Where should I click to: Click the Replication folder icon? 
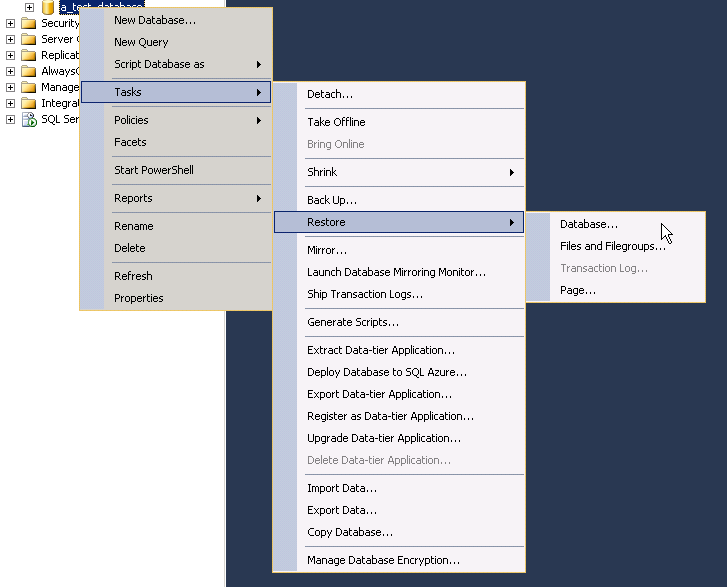click(28, 55)
